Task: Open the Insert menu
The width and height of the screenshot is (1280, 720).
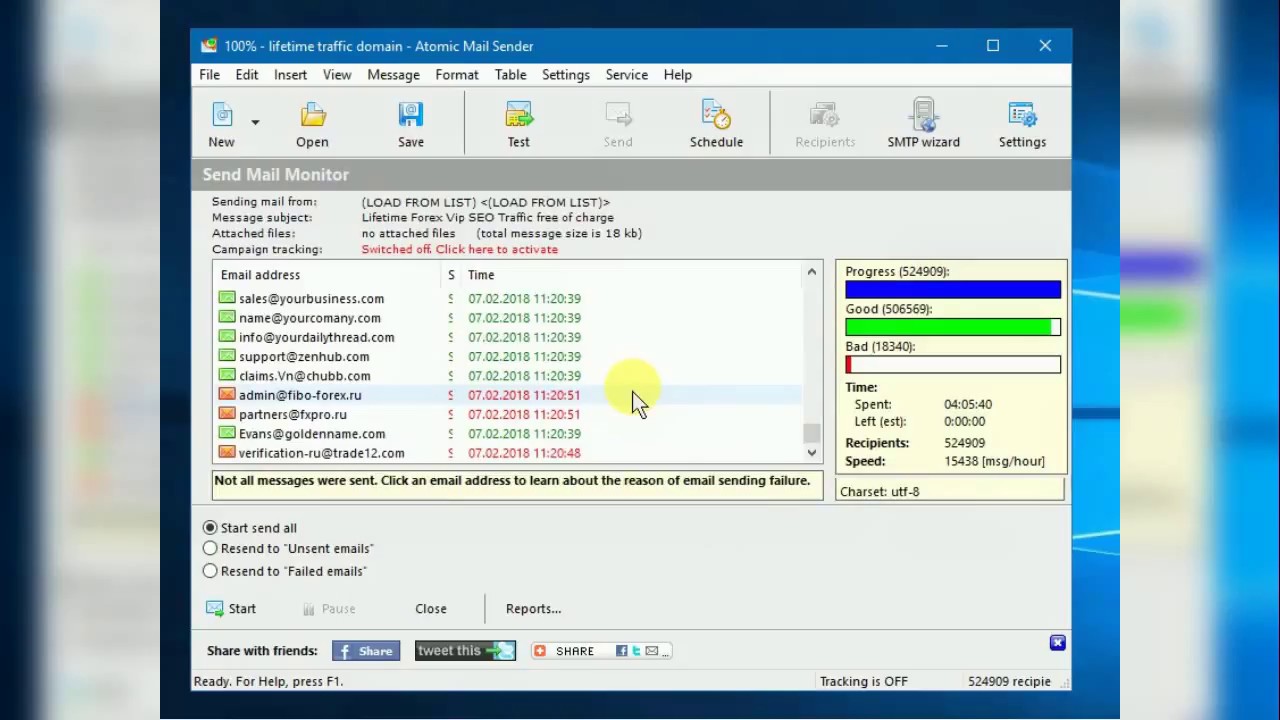Action: point(290,75)
